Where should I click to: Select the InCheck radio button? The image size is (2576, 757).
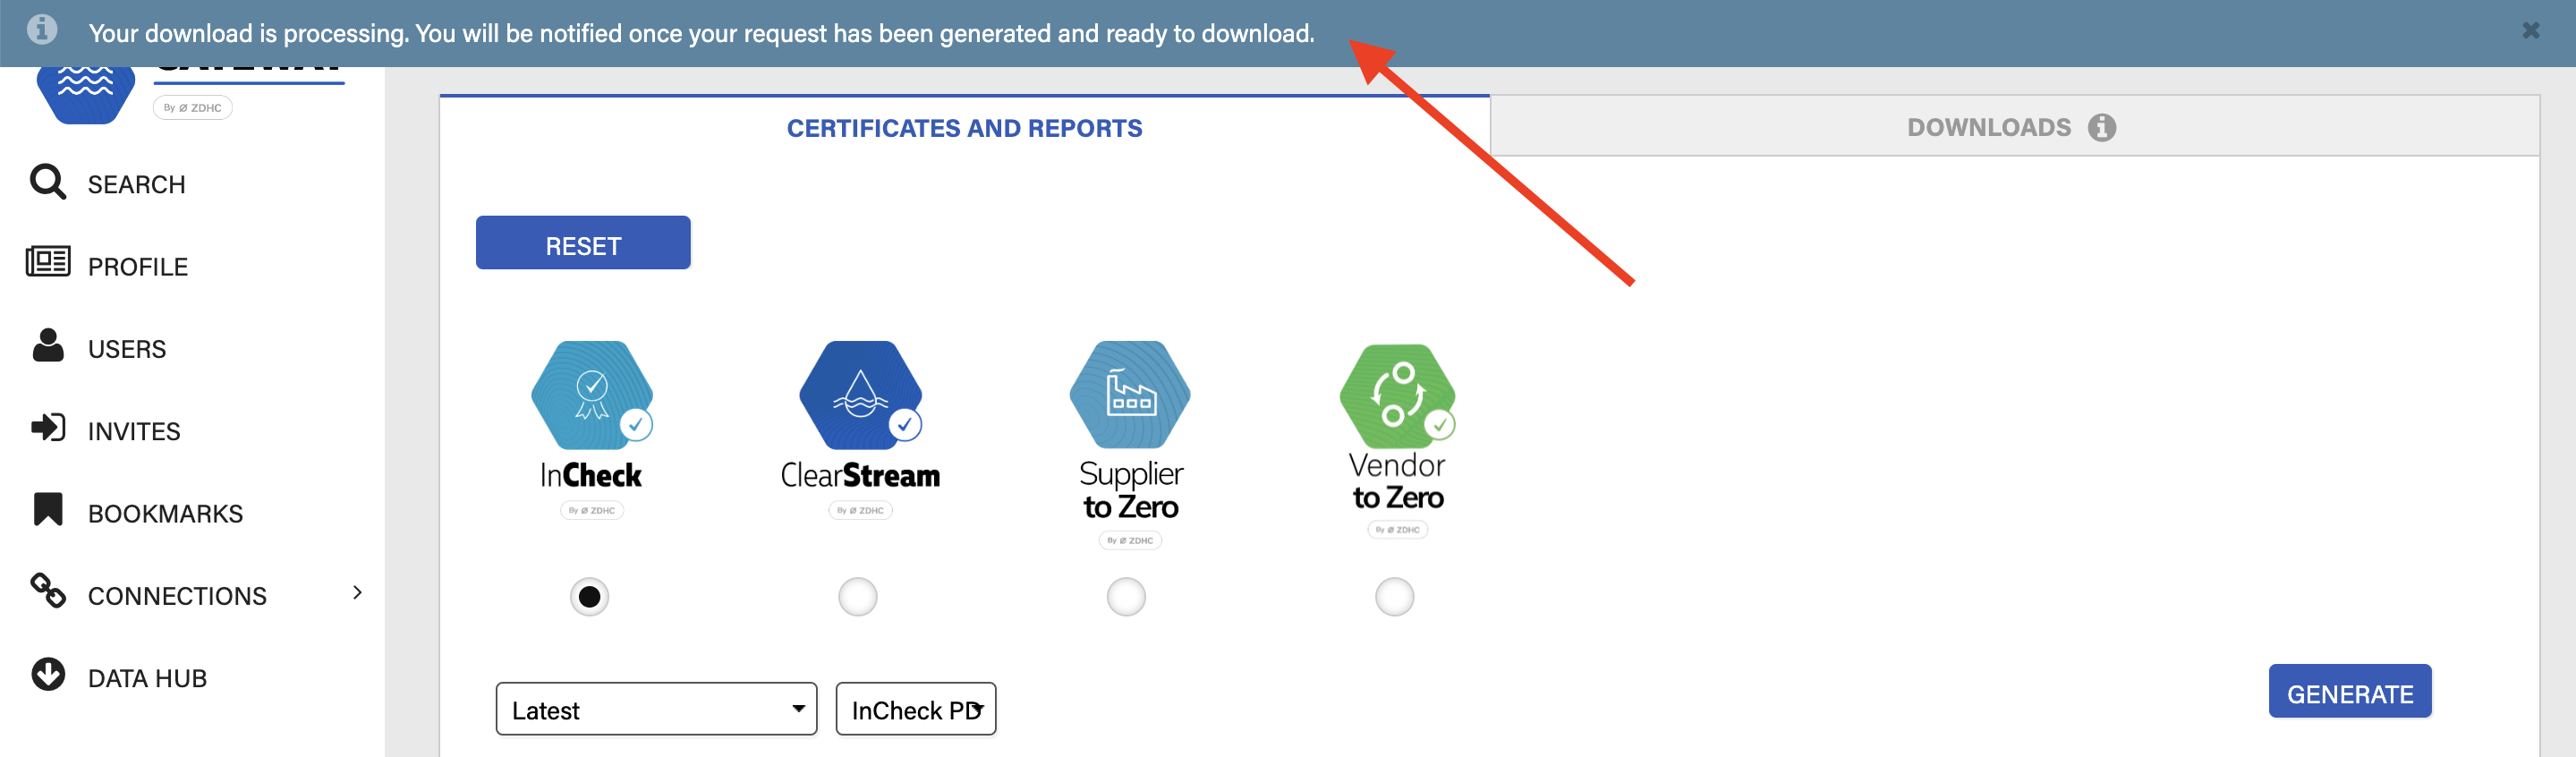click(x=590, y=597)
